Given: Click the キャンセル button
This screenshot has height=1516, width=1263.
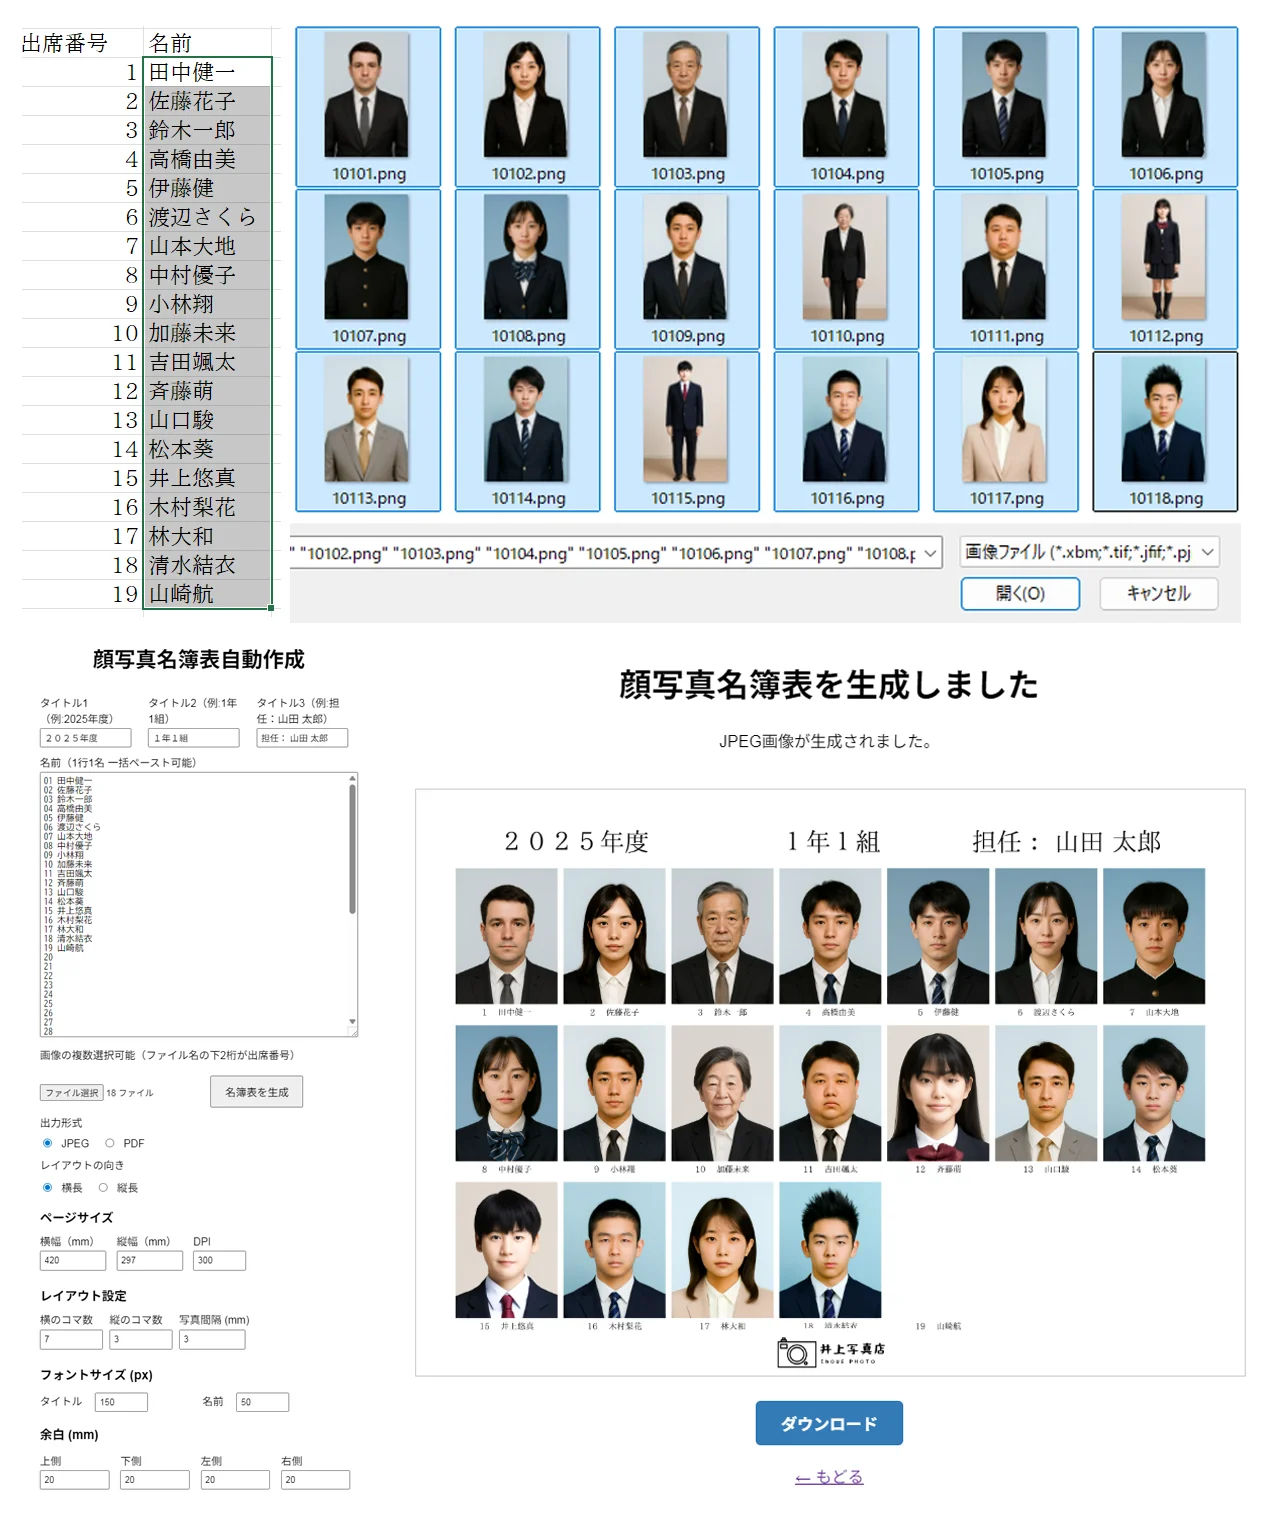Looking at the screenshot, I should 1158,593.
